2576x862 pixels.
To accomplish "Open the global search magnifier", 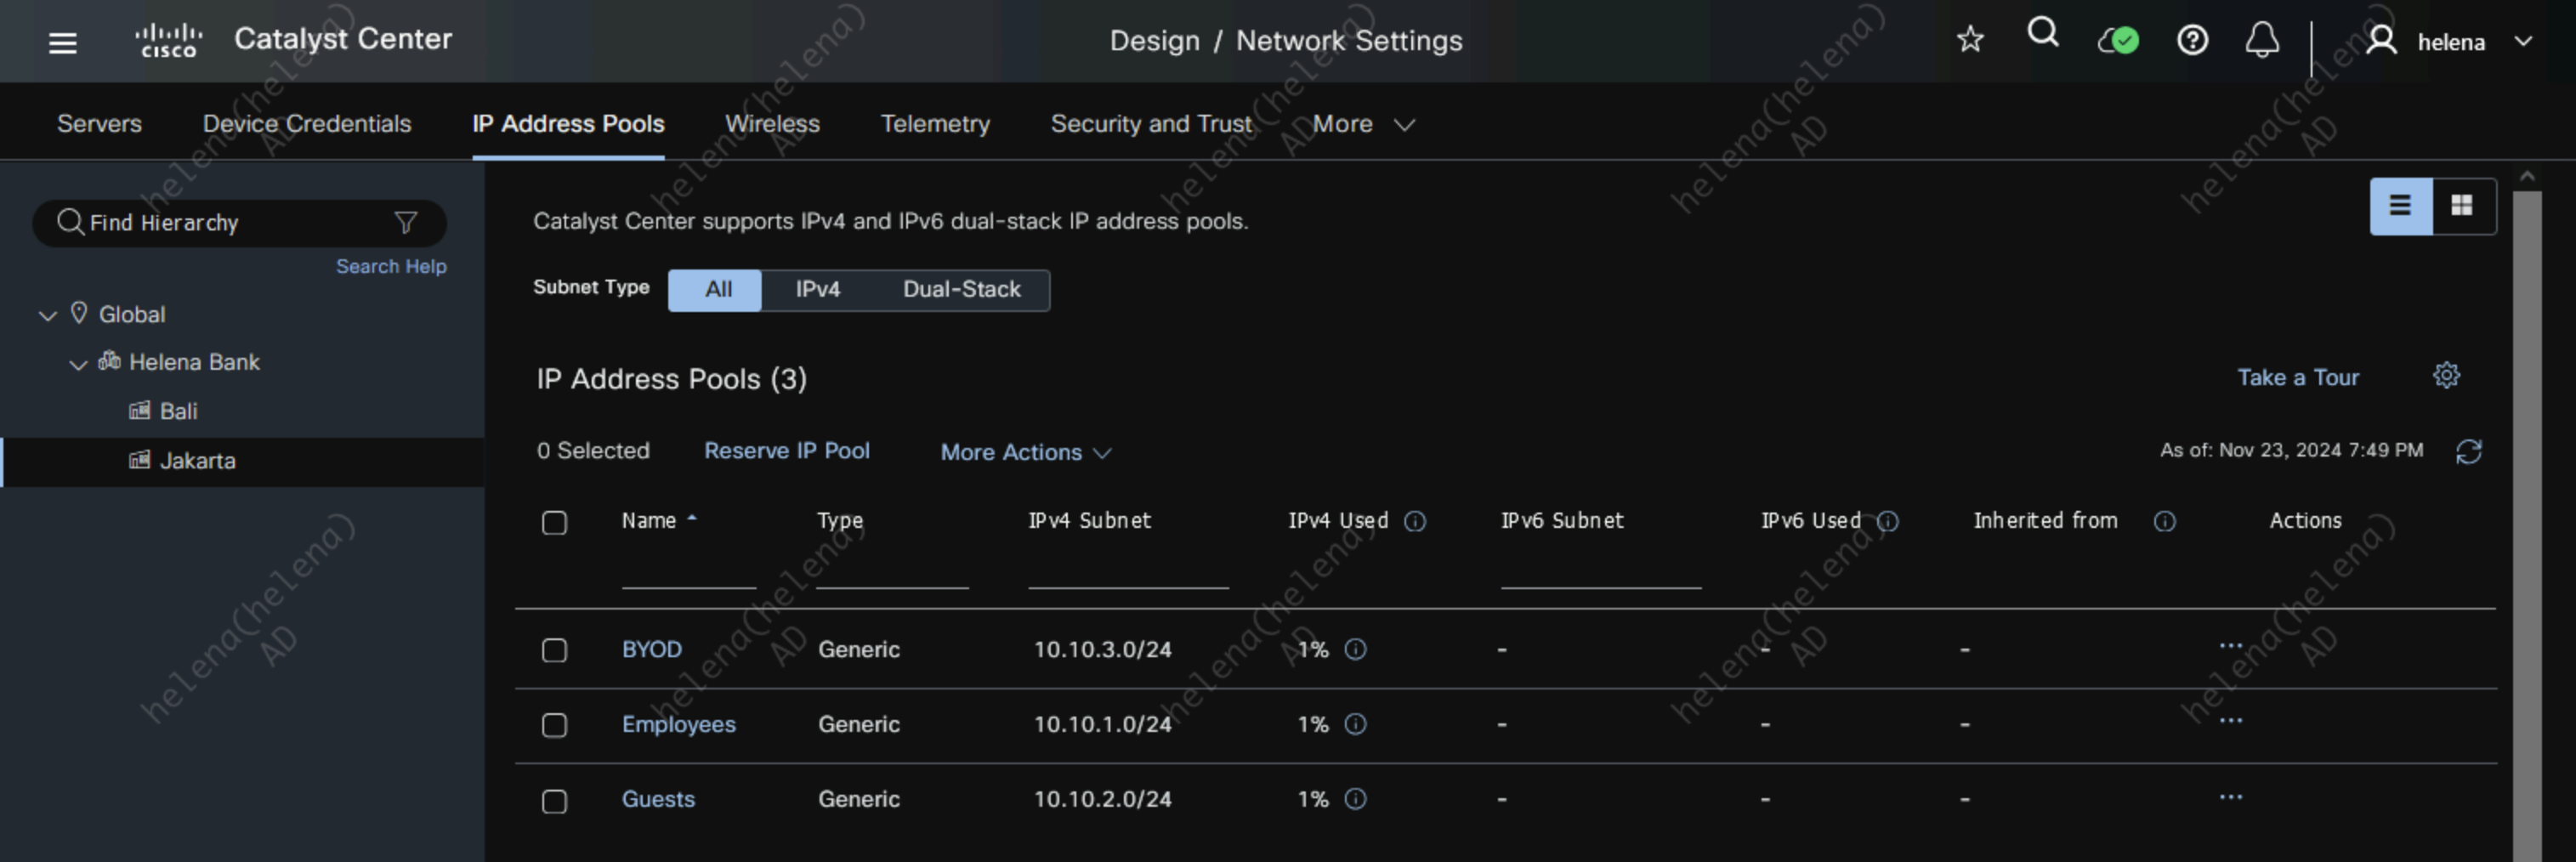I will point(2042,34).
